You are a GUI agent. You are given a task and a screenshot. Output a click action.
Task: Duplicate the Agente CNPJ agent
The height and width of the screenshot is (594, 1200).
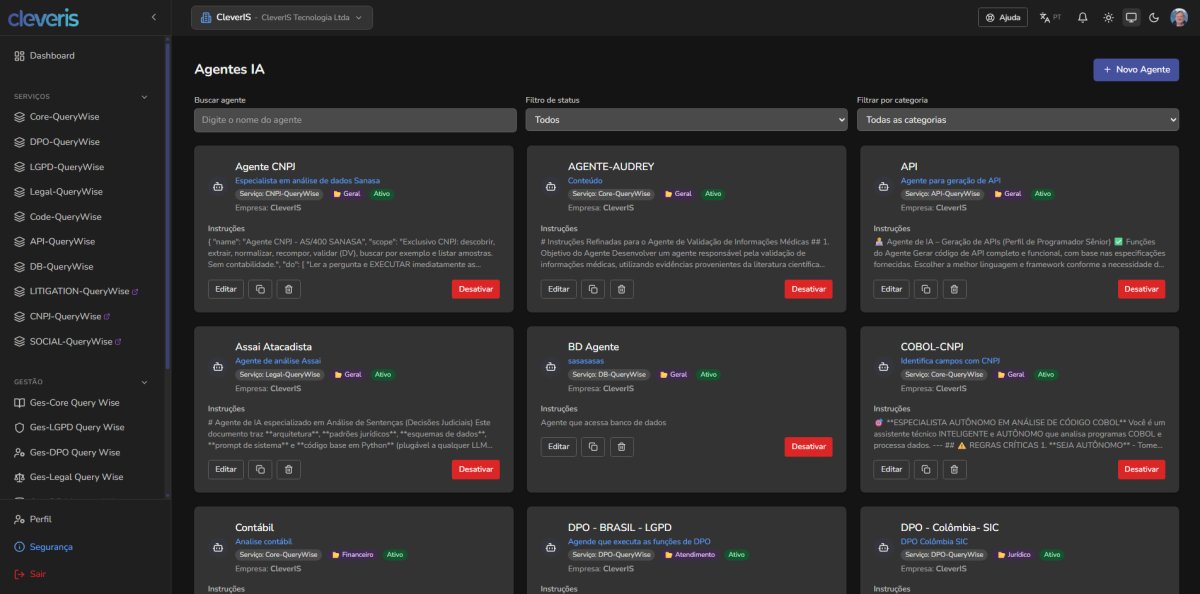259,289
